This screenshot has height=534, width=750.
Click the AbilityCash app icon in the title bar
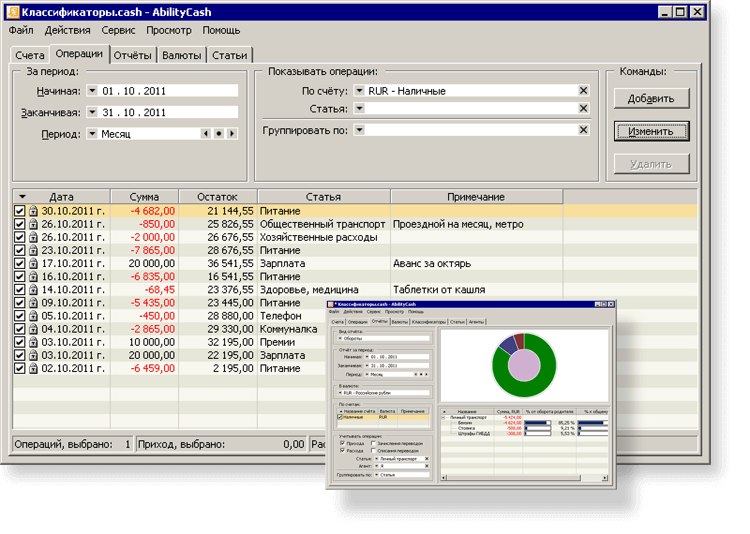tap(12, 12)
